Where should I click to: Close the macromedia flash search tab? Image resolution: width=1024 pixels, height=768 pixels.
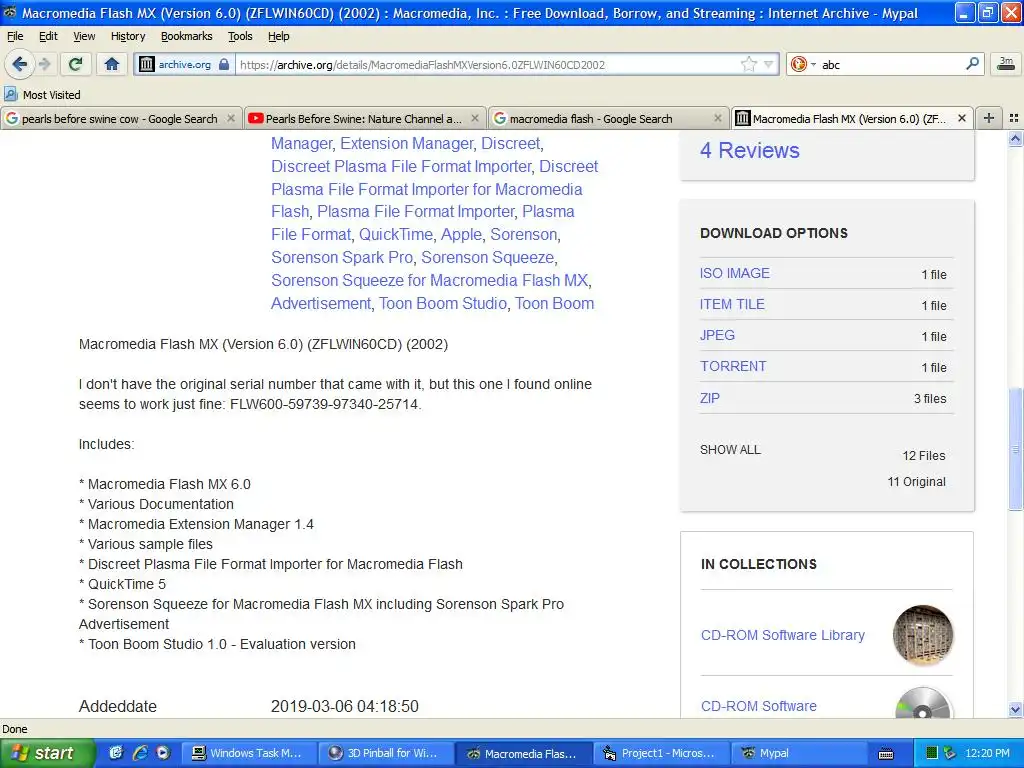(718, 118)
